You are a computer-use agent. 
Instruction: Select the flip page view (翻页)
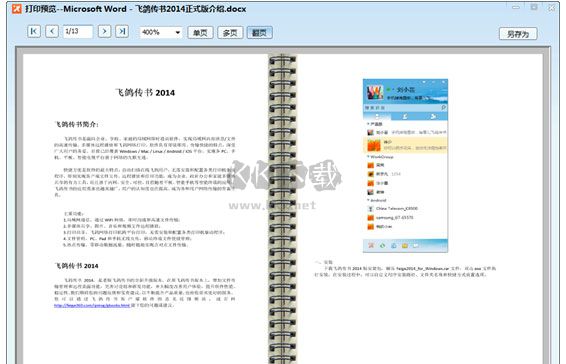(x=260, y=32)
